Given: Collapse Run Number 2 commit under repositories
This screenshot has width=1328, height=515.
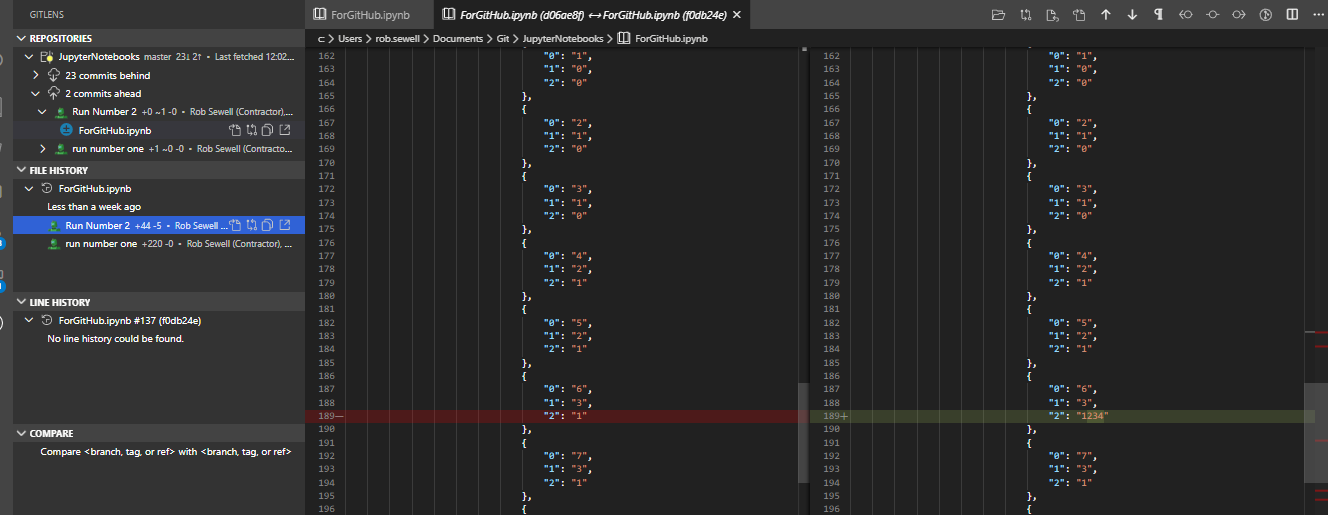Looking at the screenshot, I should [x=42, y=112].
